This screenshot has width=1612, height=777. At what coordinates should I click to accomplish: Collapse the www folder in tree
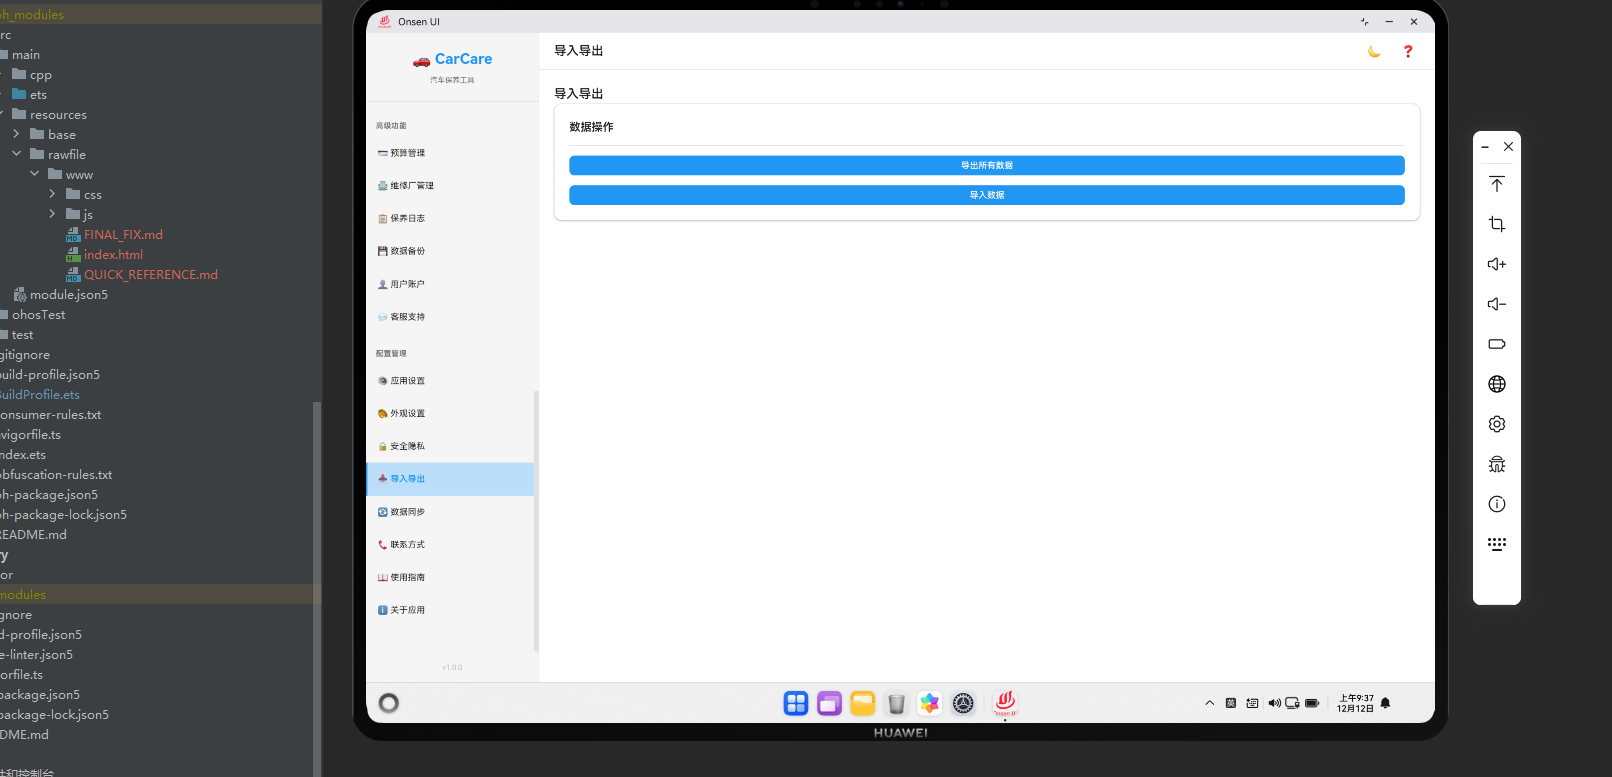pyautogui.click(x=34, y=174)
